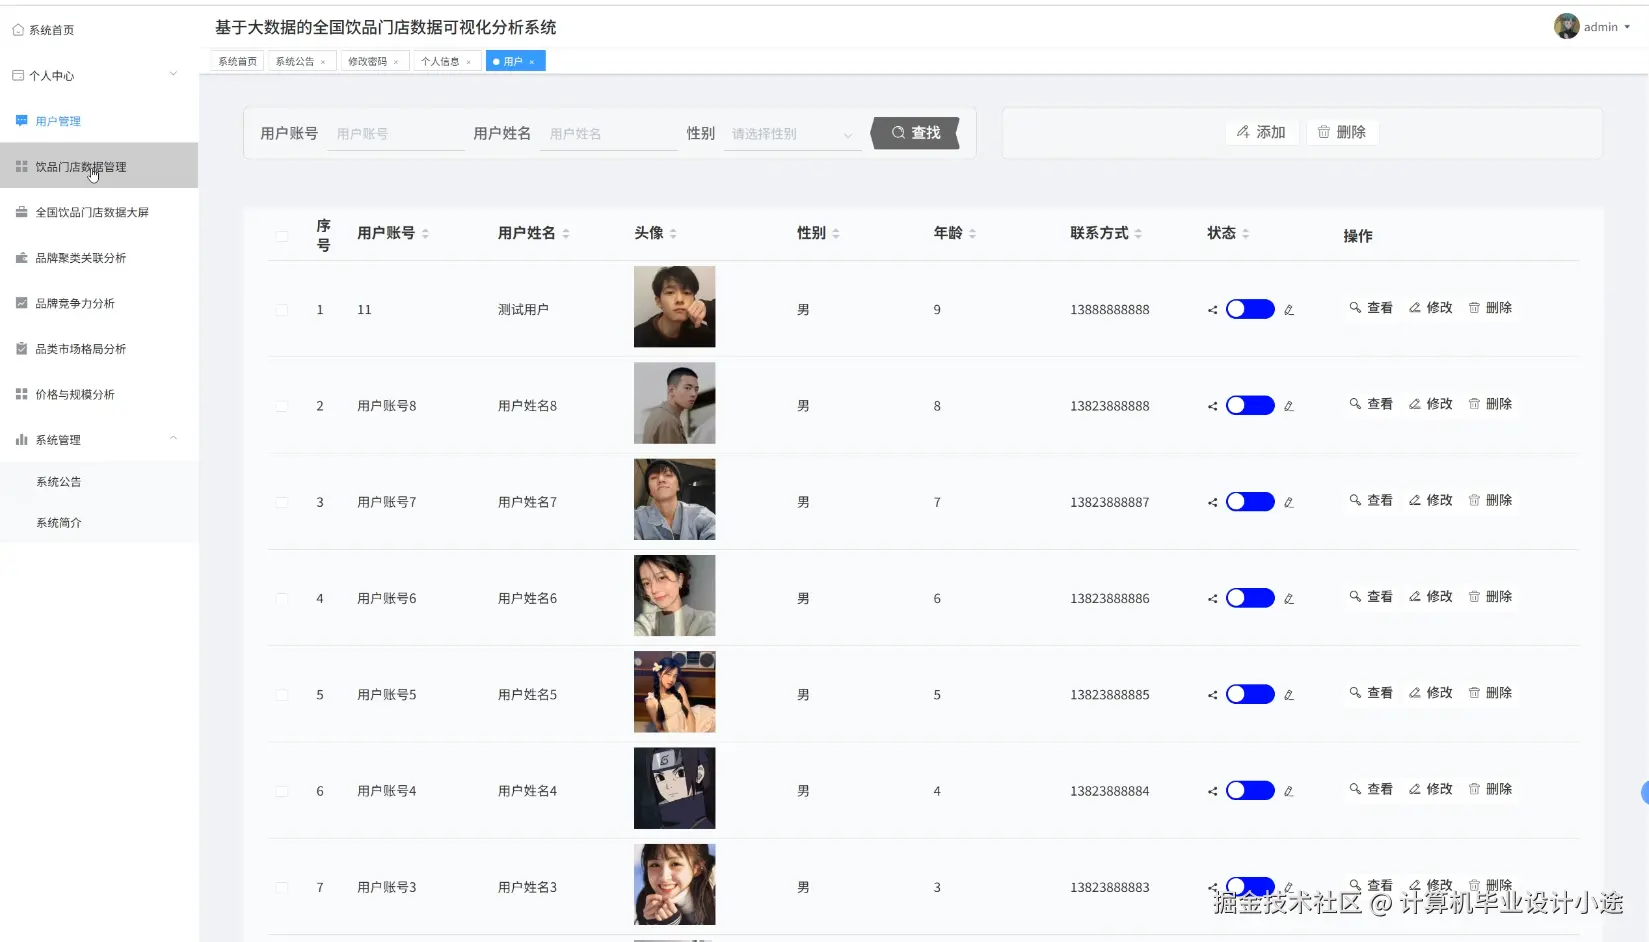The width and height of the screenshot is (1649, 942).
Task: Click the avatar thumbnail of 用户姓名5
Action: point(674,691)
